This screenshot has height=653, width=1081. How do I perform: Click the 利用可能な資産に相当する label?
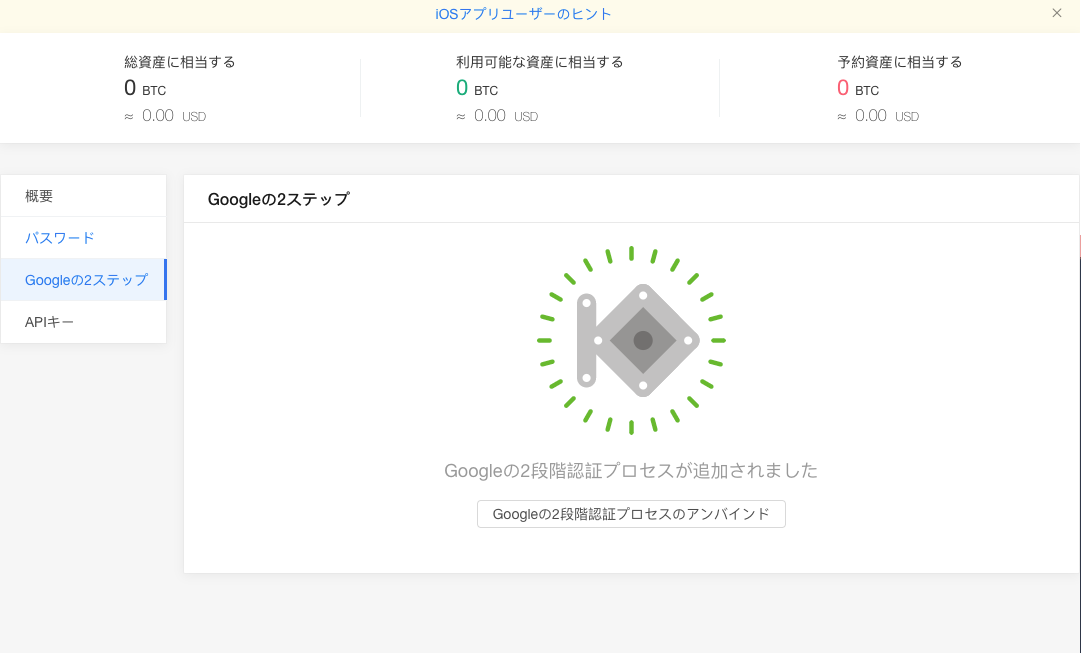point(540,62)
